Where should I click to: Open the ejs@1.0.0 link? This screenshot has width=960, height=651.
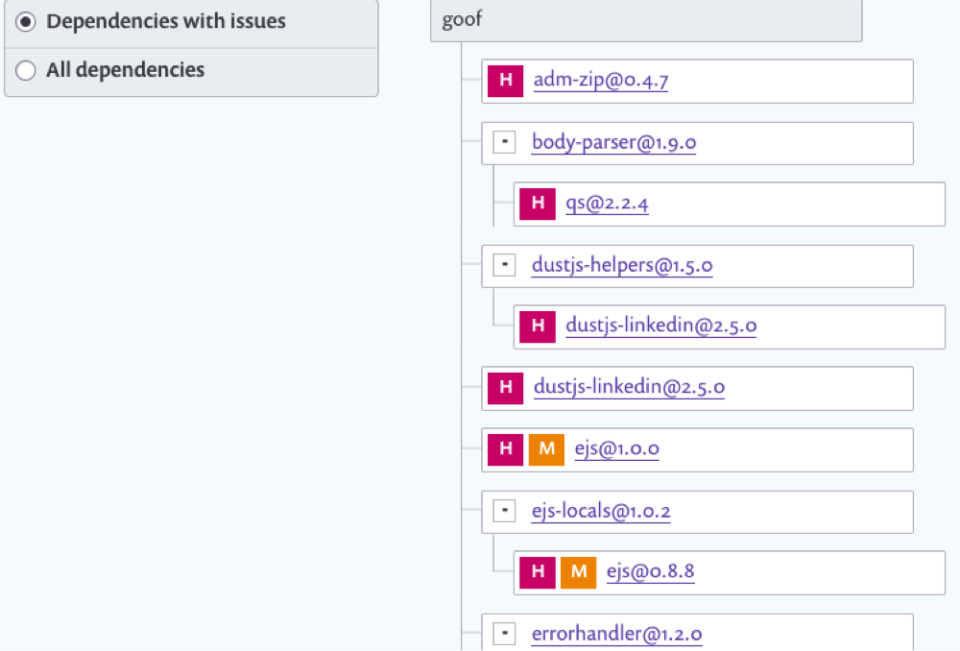point(617,449)
